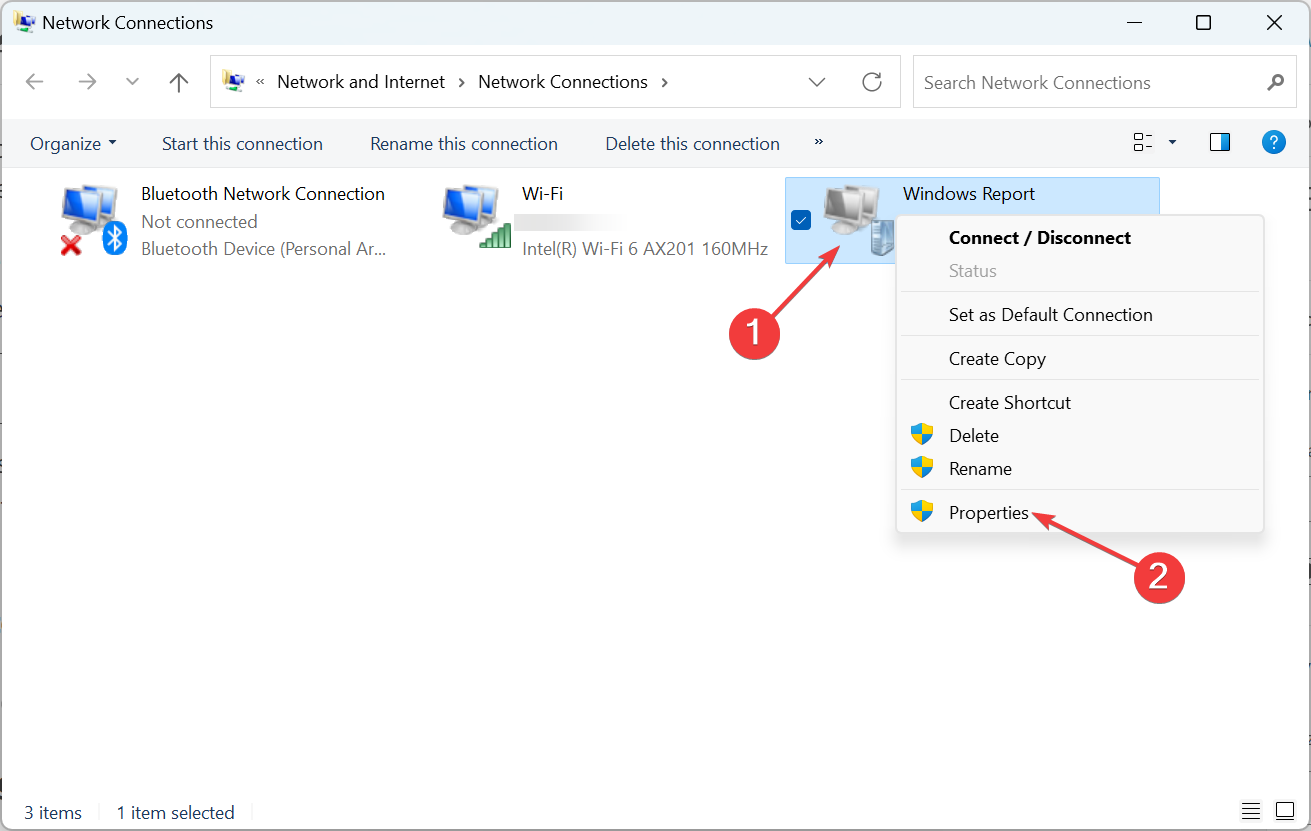1311x831 pixels.
Task: Choose Properties from the context menu
Action: [x=988, y=513]
